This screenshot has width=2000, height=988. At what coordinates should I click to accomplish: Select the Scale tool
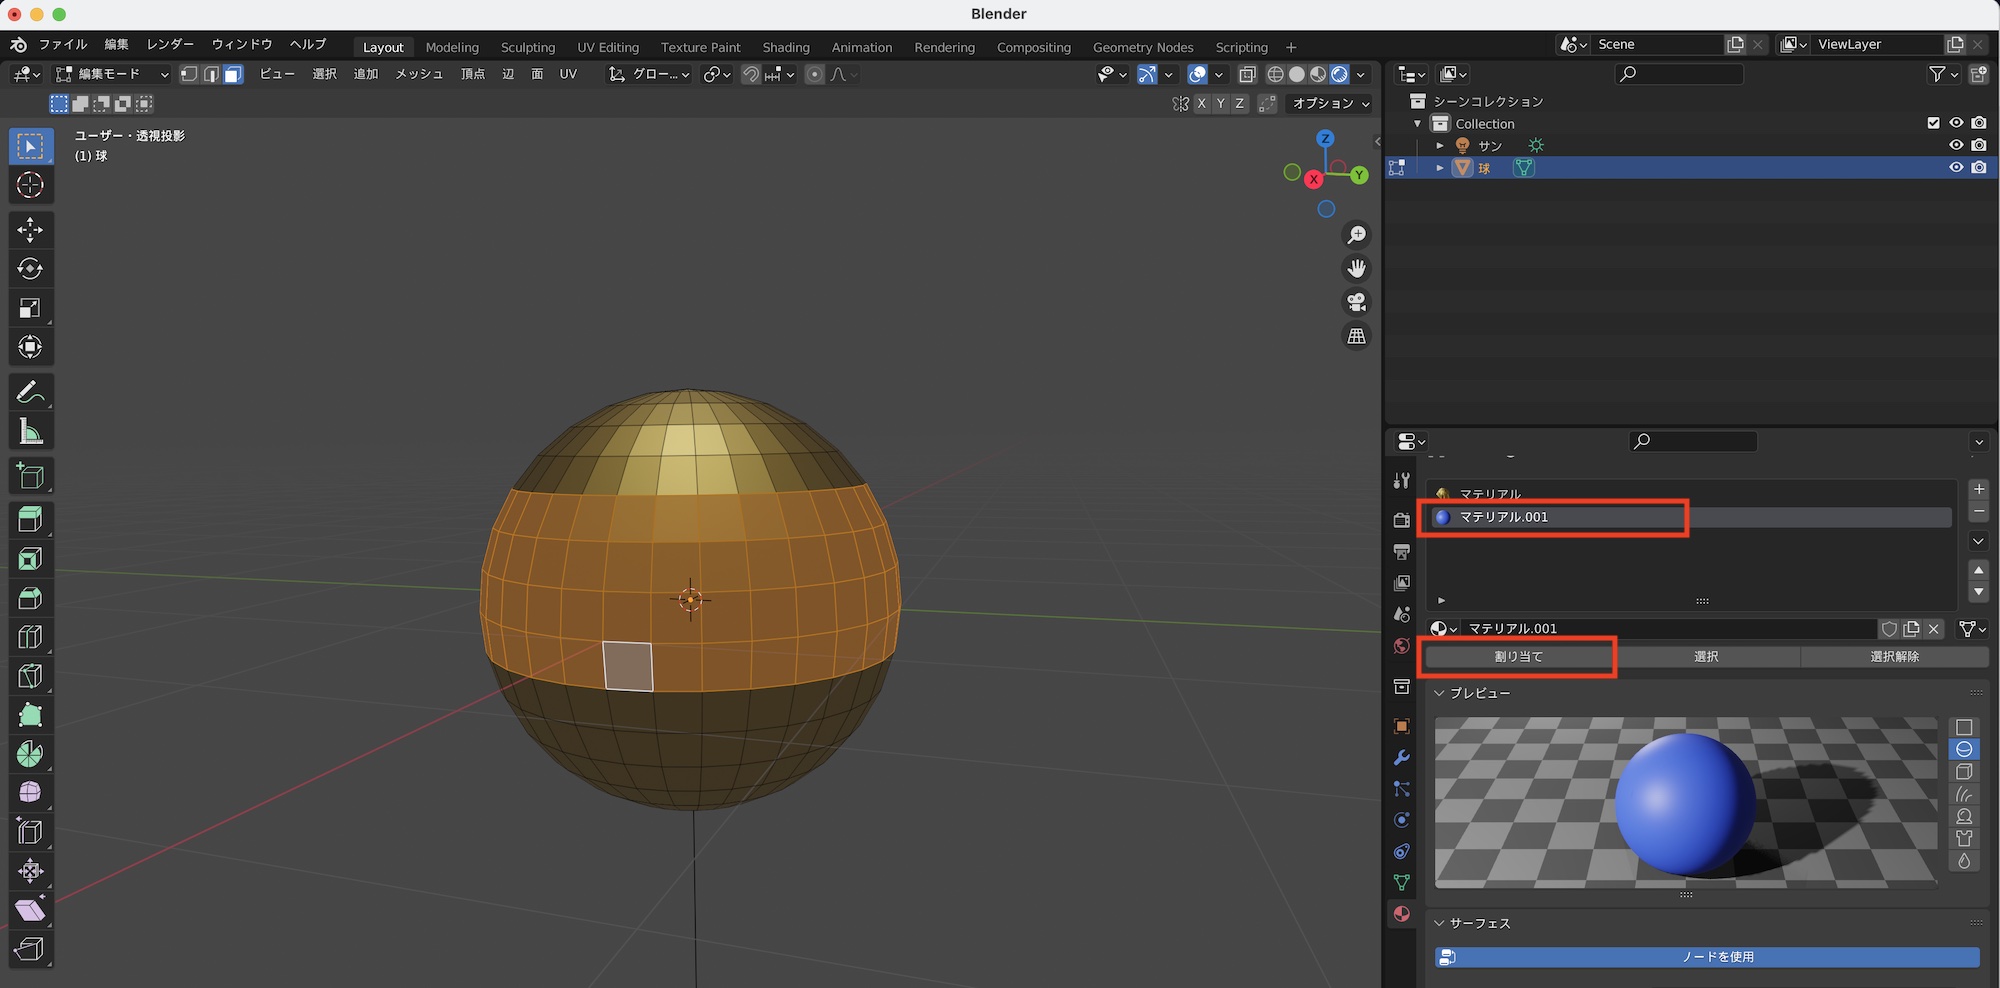point(30,308)
